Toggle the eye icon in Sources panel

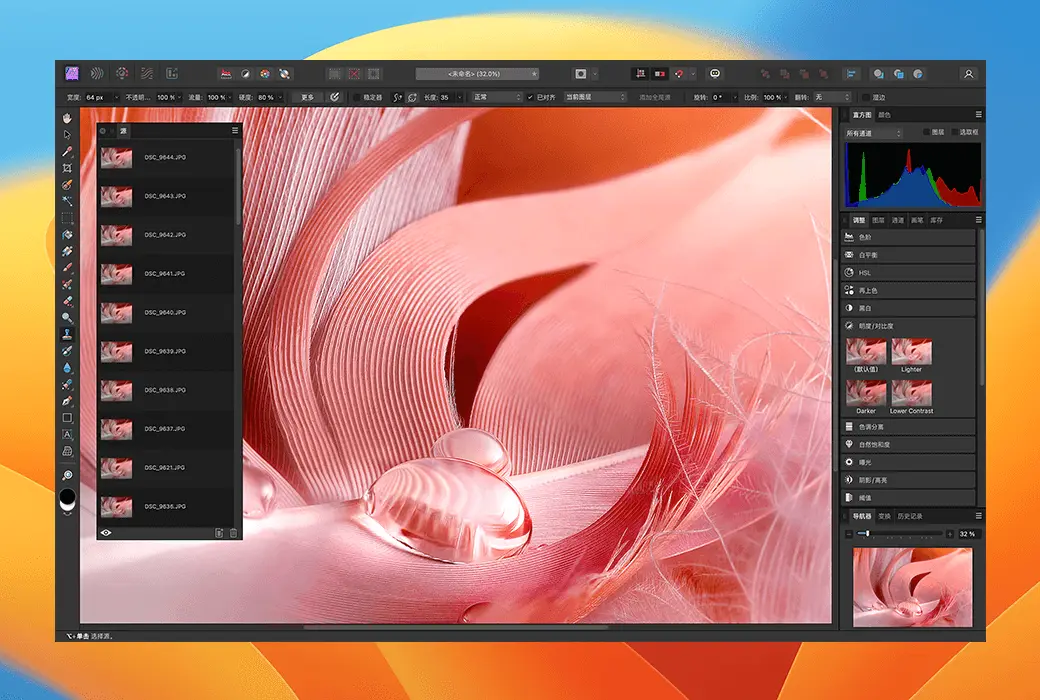tap(106, 533)
